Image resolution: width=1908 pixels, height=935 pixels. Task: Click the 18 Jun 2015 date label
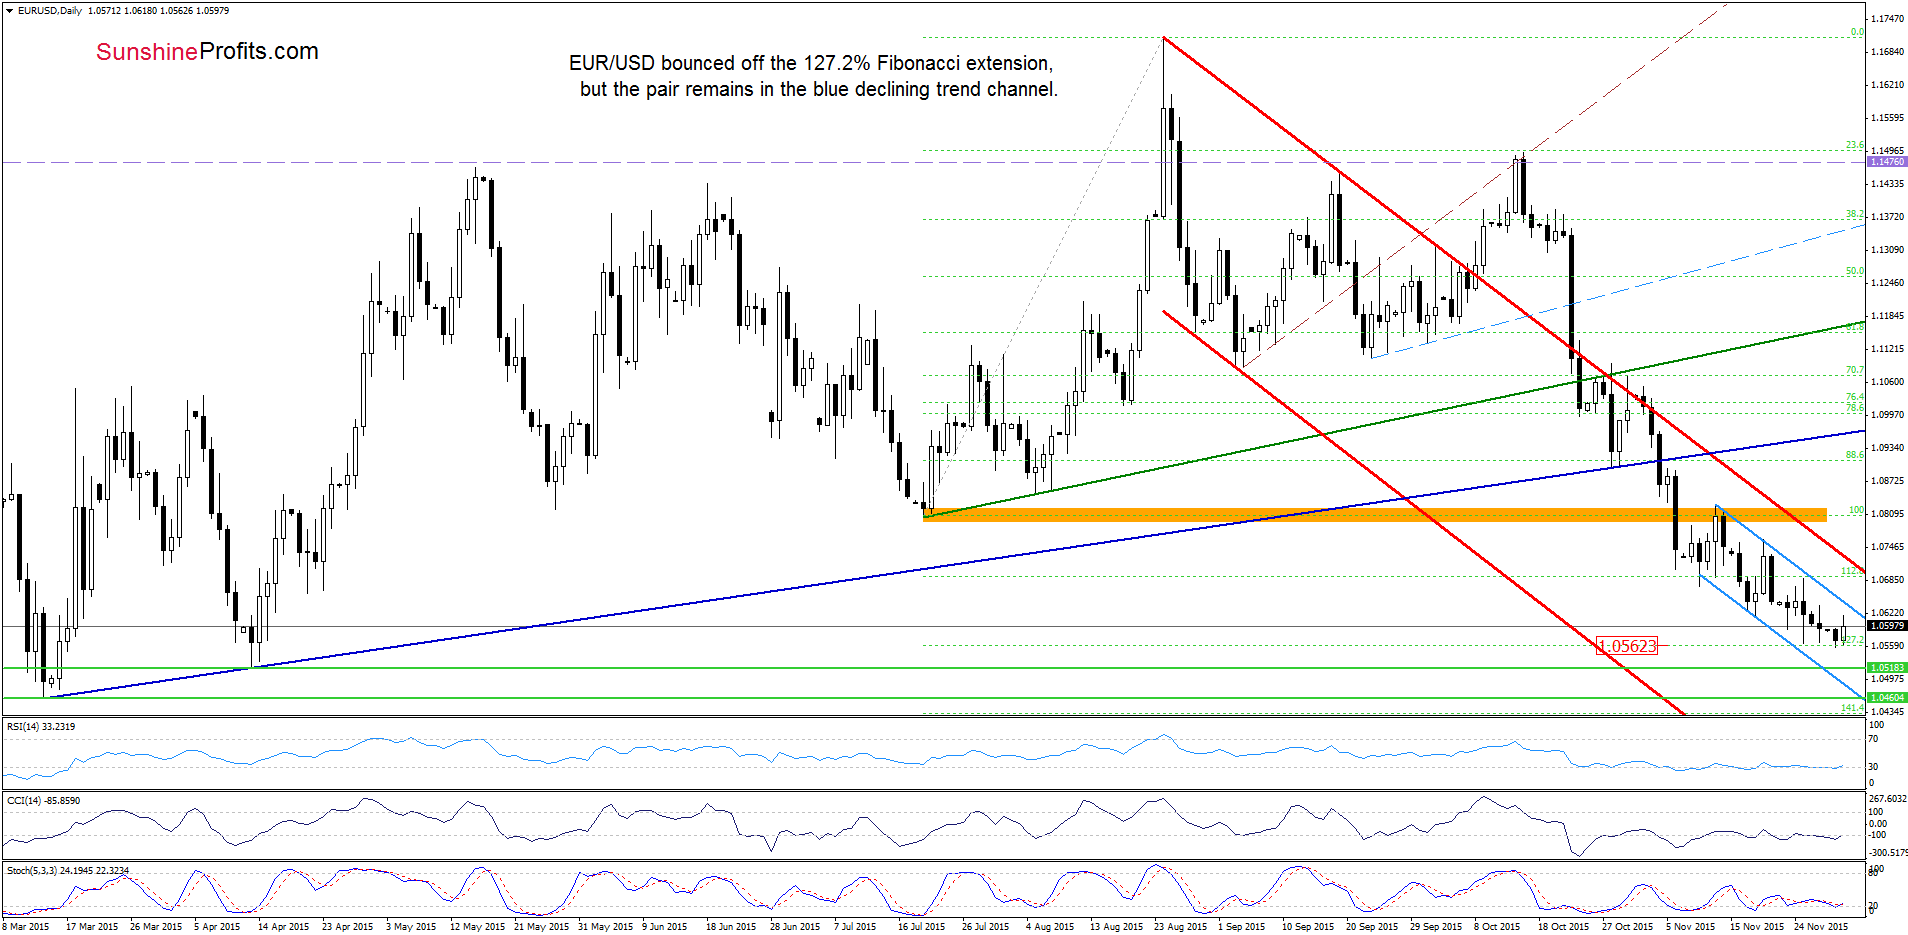tap(731, 927)
